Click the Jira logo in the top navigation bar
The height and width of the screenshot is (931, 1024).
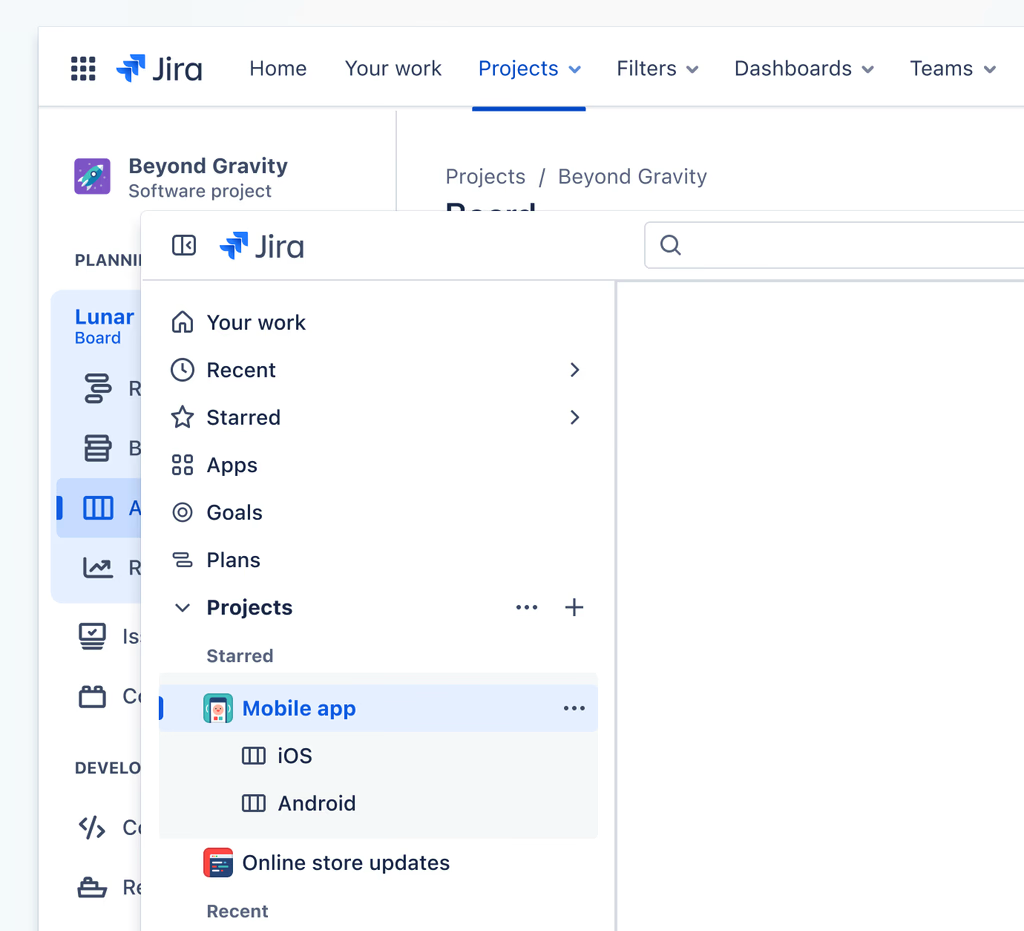point(159,69)
